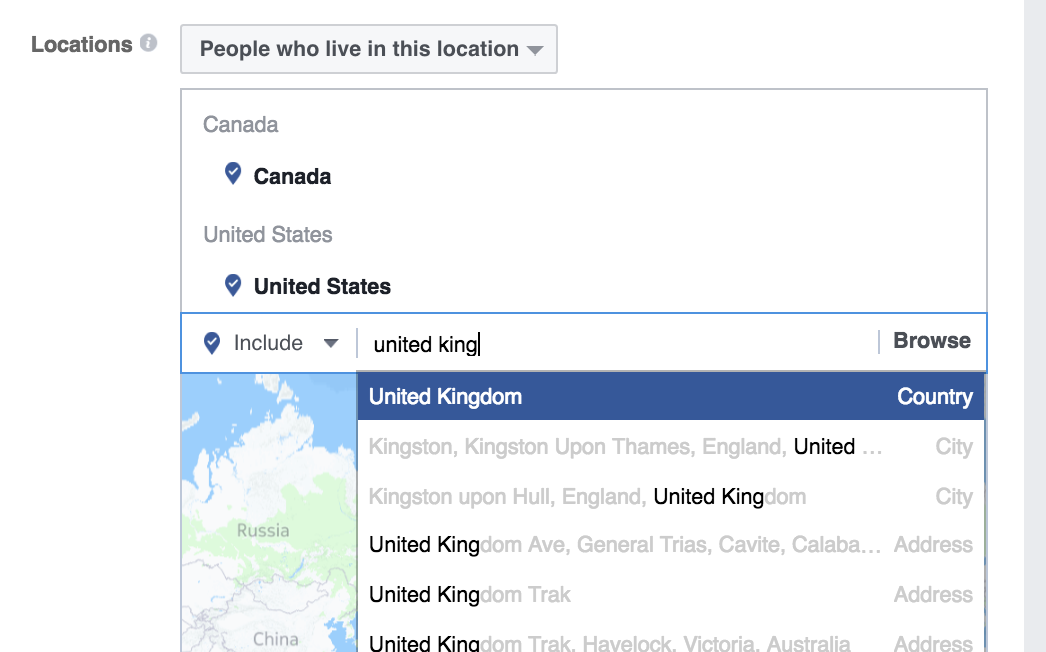This screenshot has height=652, width=1046.
Task: Select Kingston, Kingston Upon Thames city result
Action: click(600, 447)
